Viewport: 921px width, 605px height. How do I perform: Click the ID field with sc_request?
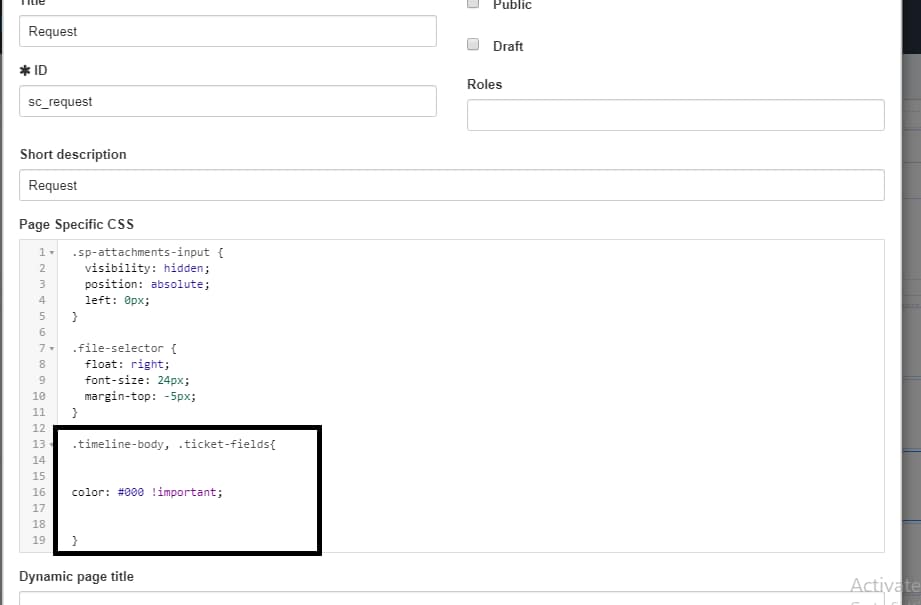tap(228, 101)
